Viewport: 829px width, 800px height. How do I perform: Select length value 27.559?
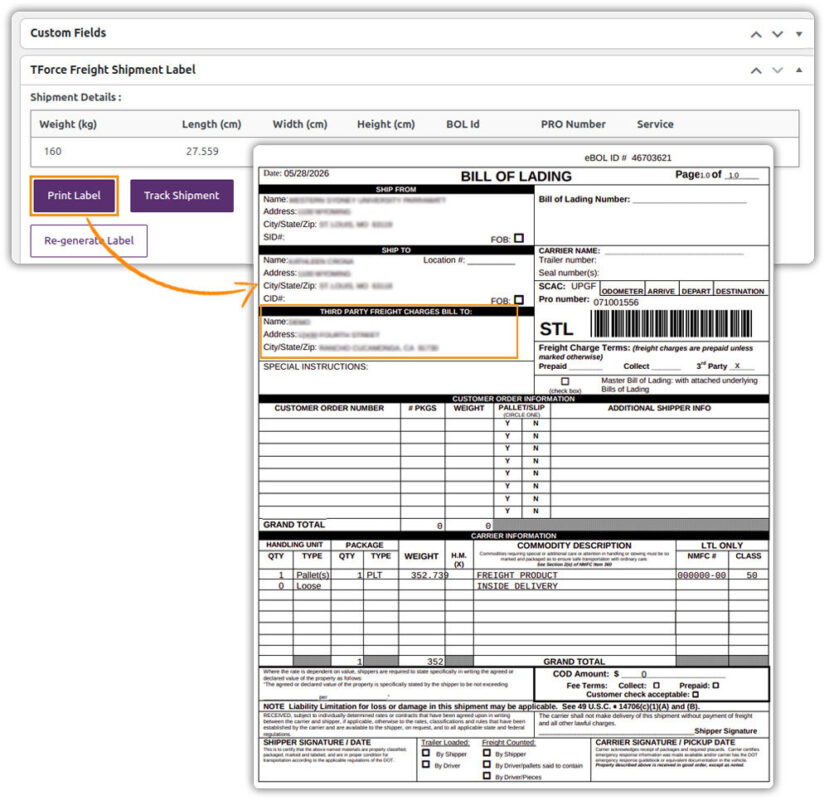[x=202, y=151]
